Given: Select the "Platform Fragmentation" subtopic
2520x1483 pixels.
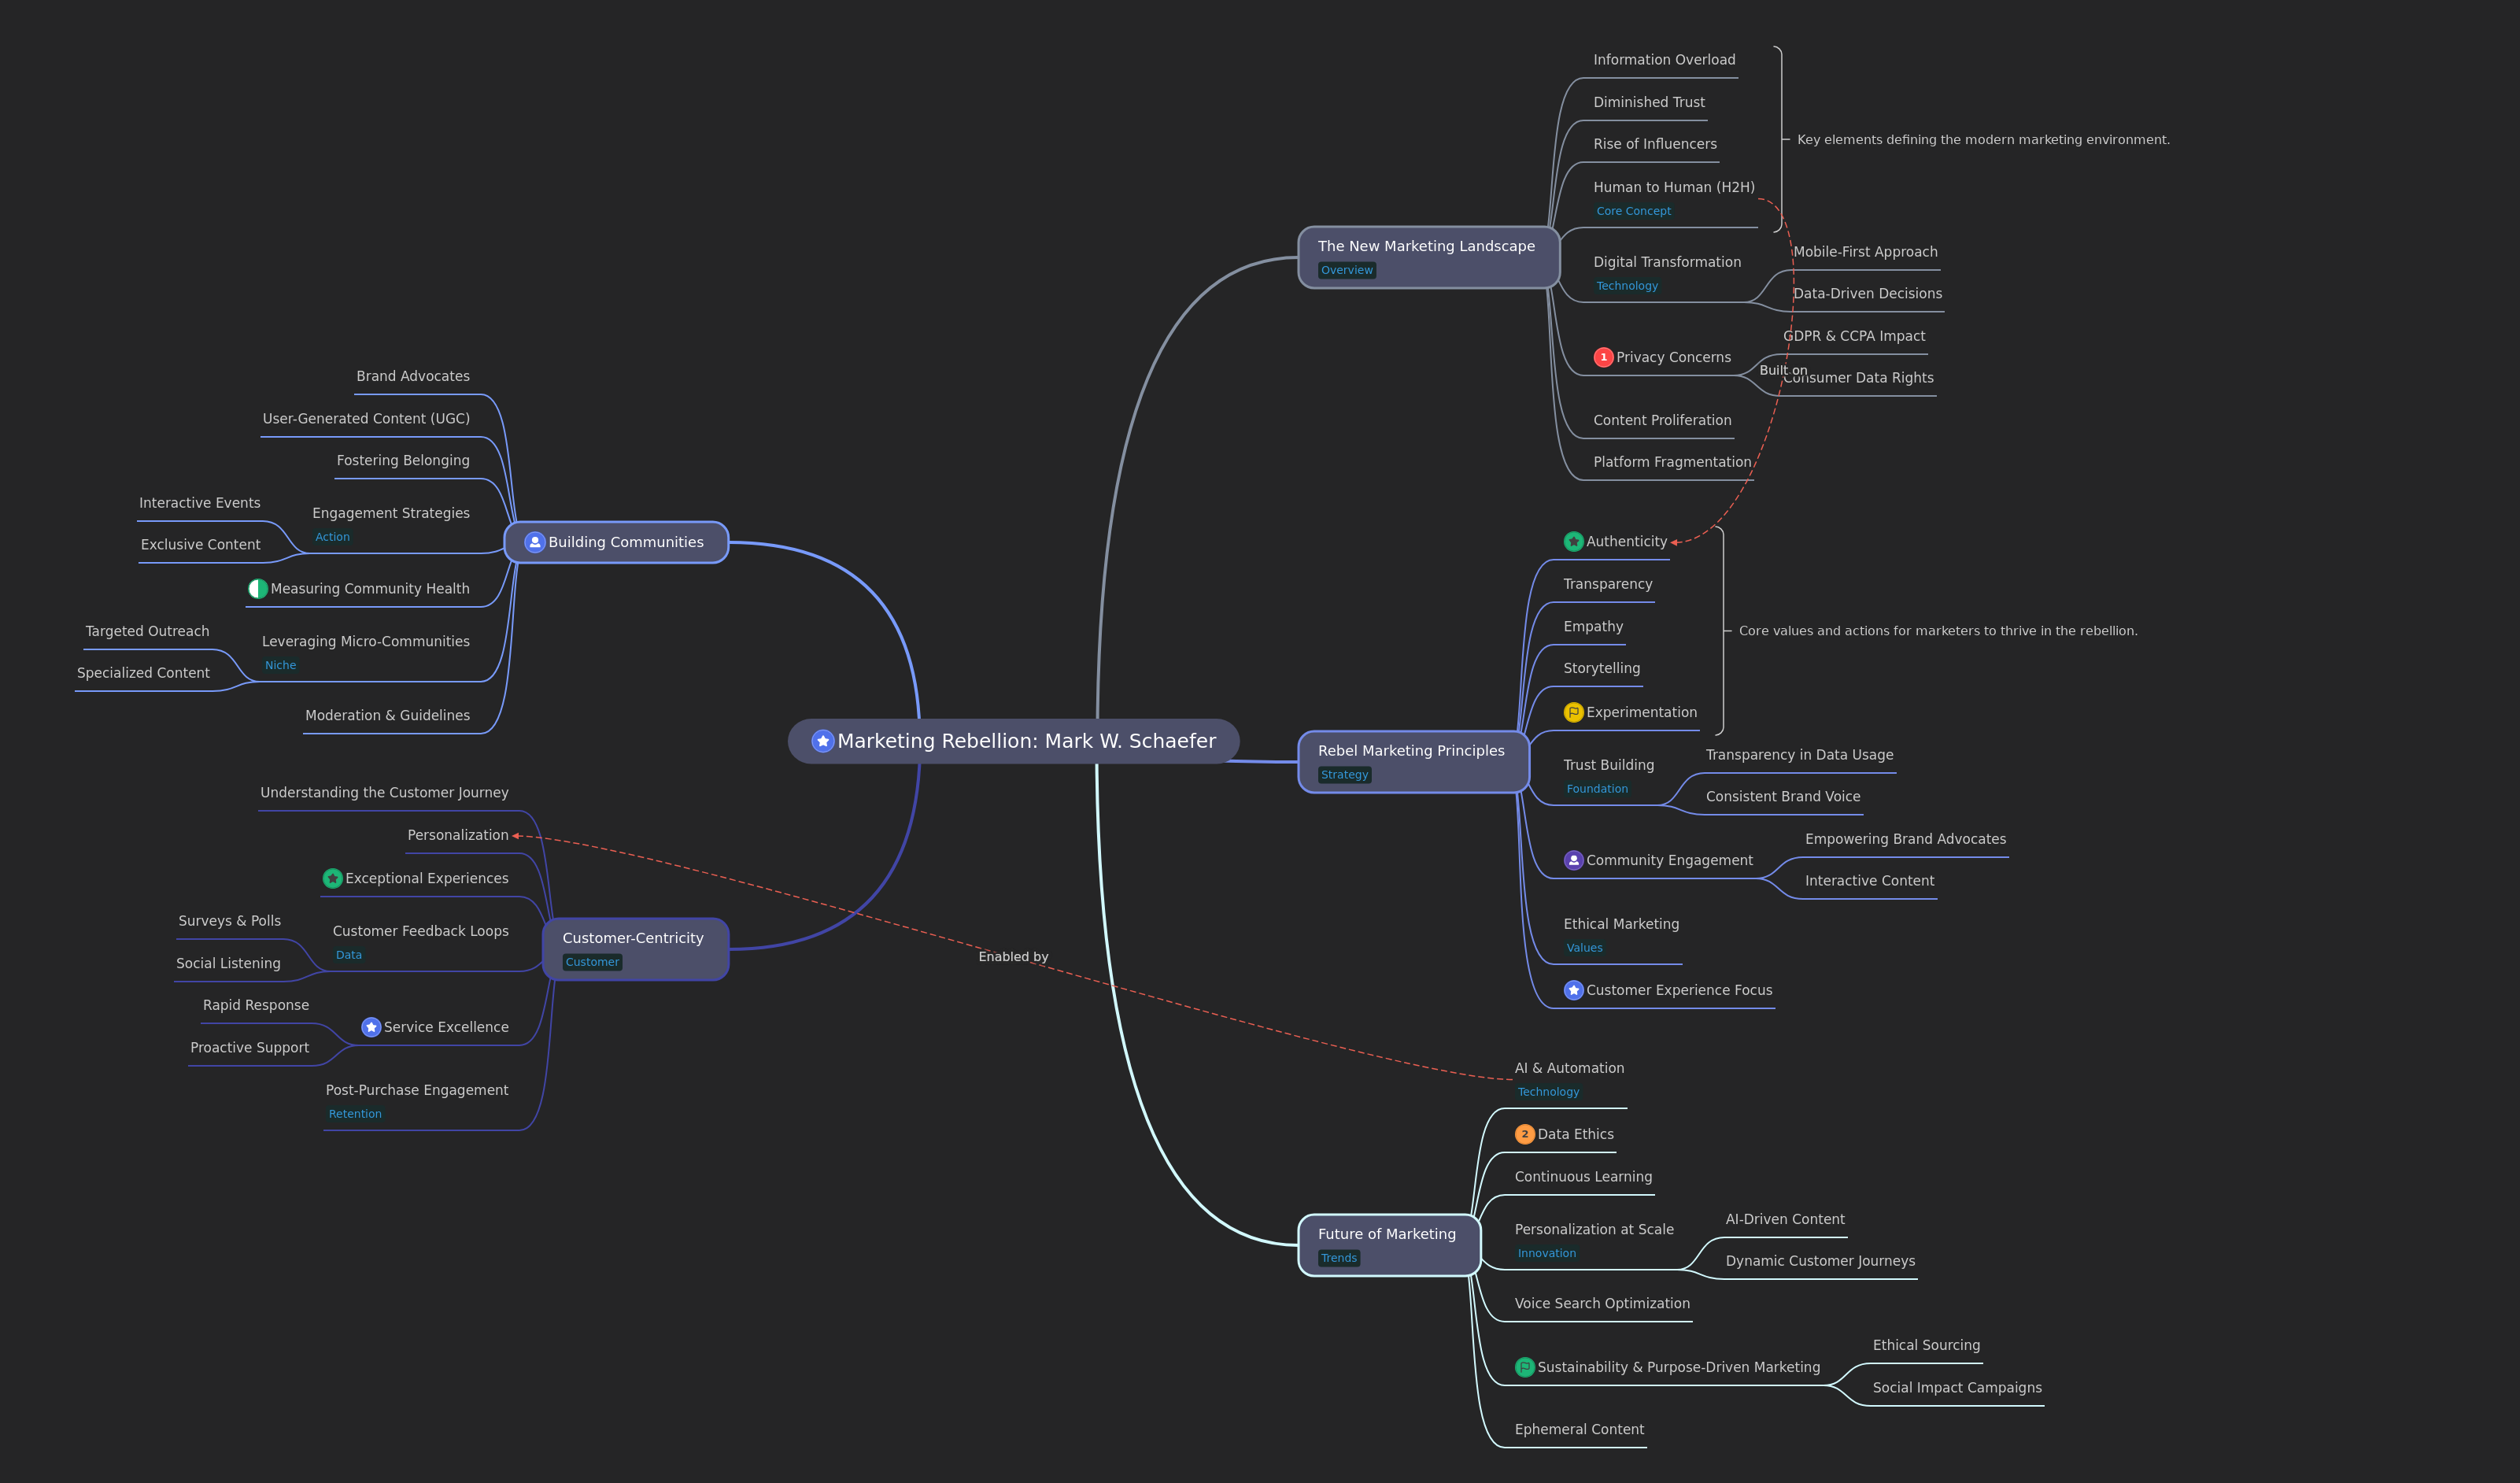Looking at the screenshot, I should (1672, 462).
